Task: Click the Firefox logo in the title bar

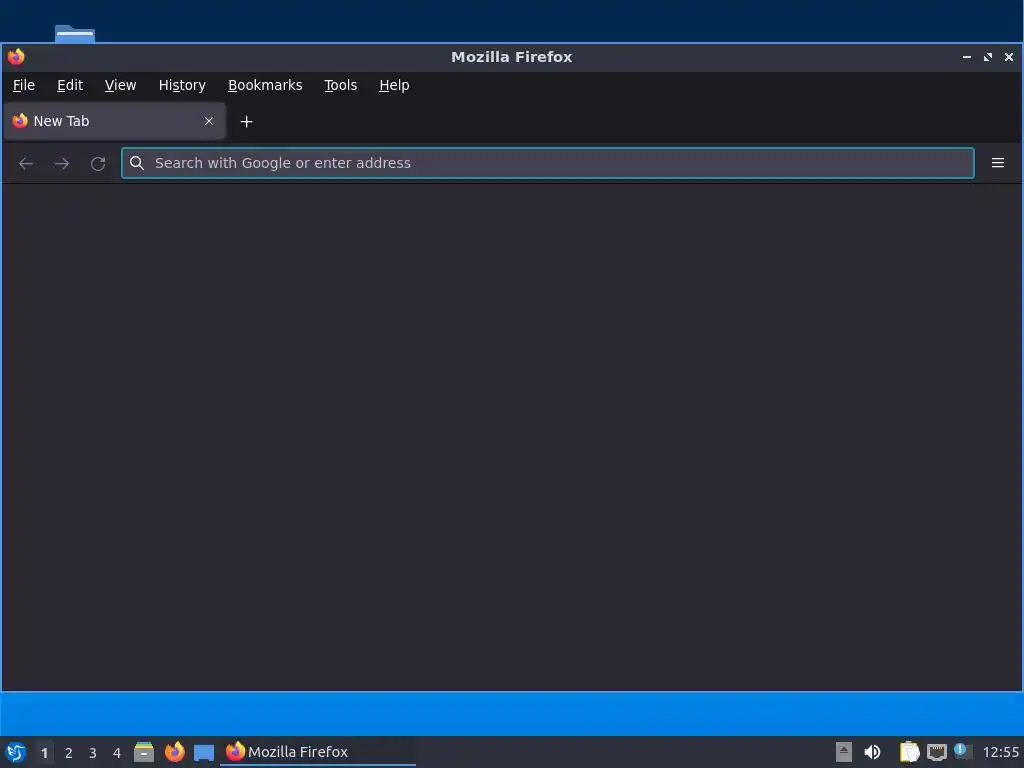Action: point(16,57)
